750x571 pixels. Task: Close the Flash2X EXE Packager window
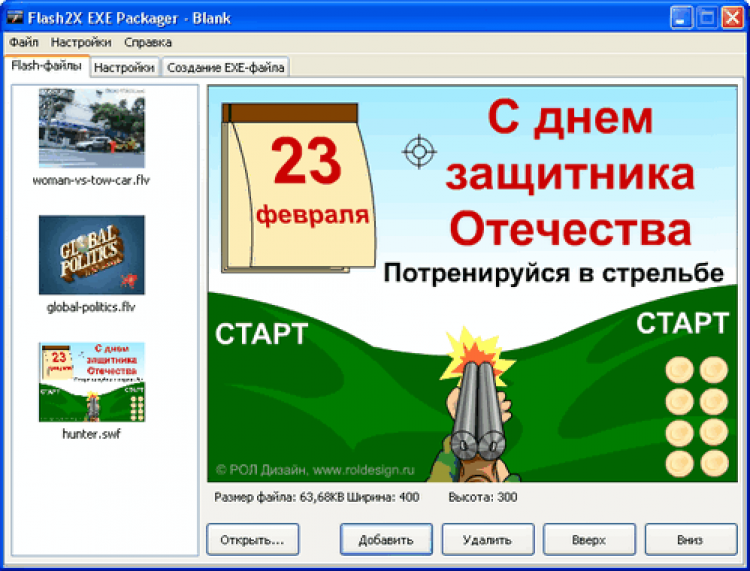pyautogui.click(x=733, y=18)
